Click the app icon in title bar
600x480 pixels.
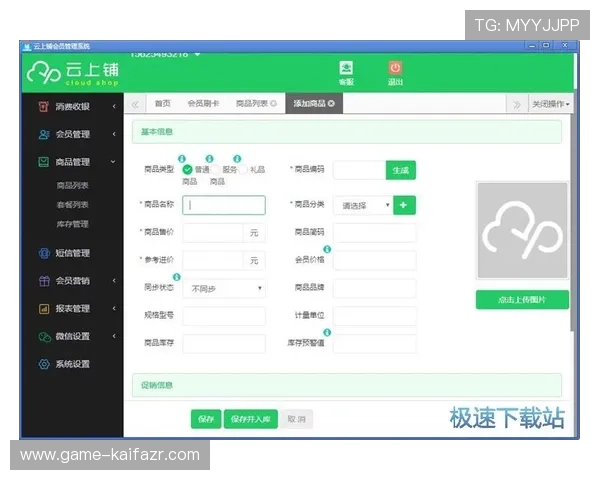(x=26, y=47)
